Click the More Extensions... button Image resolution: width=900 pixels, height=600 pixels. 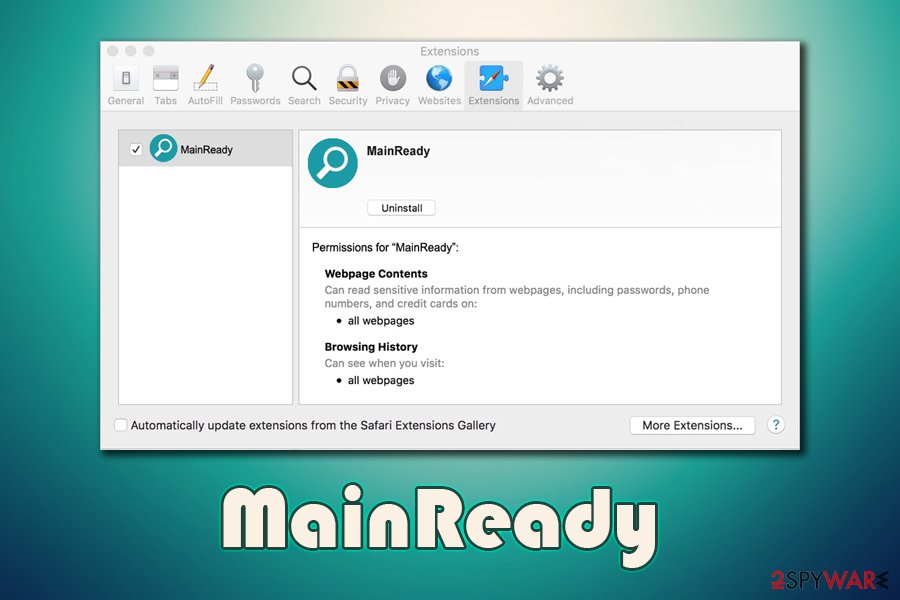pos(692,425)
